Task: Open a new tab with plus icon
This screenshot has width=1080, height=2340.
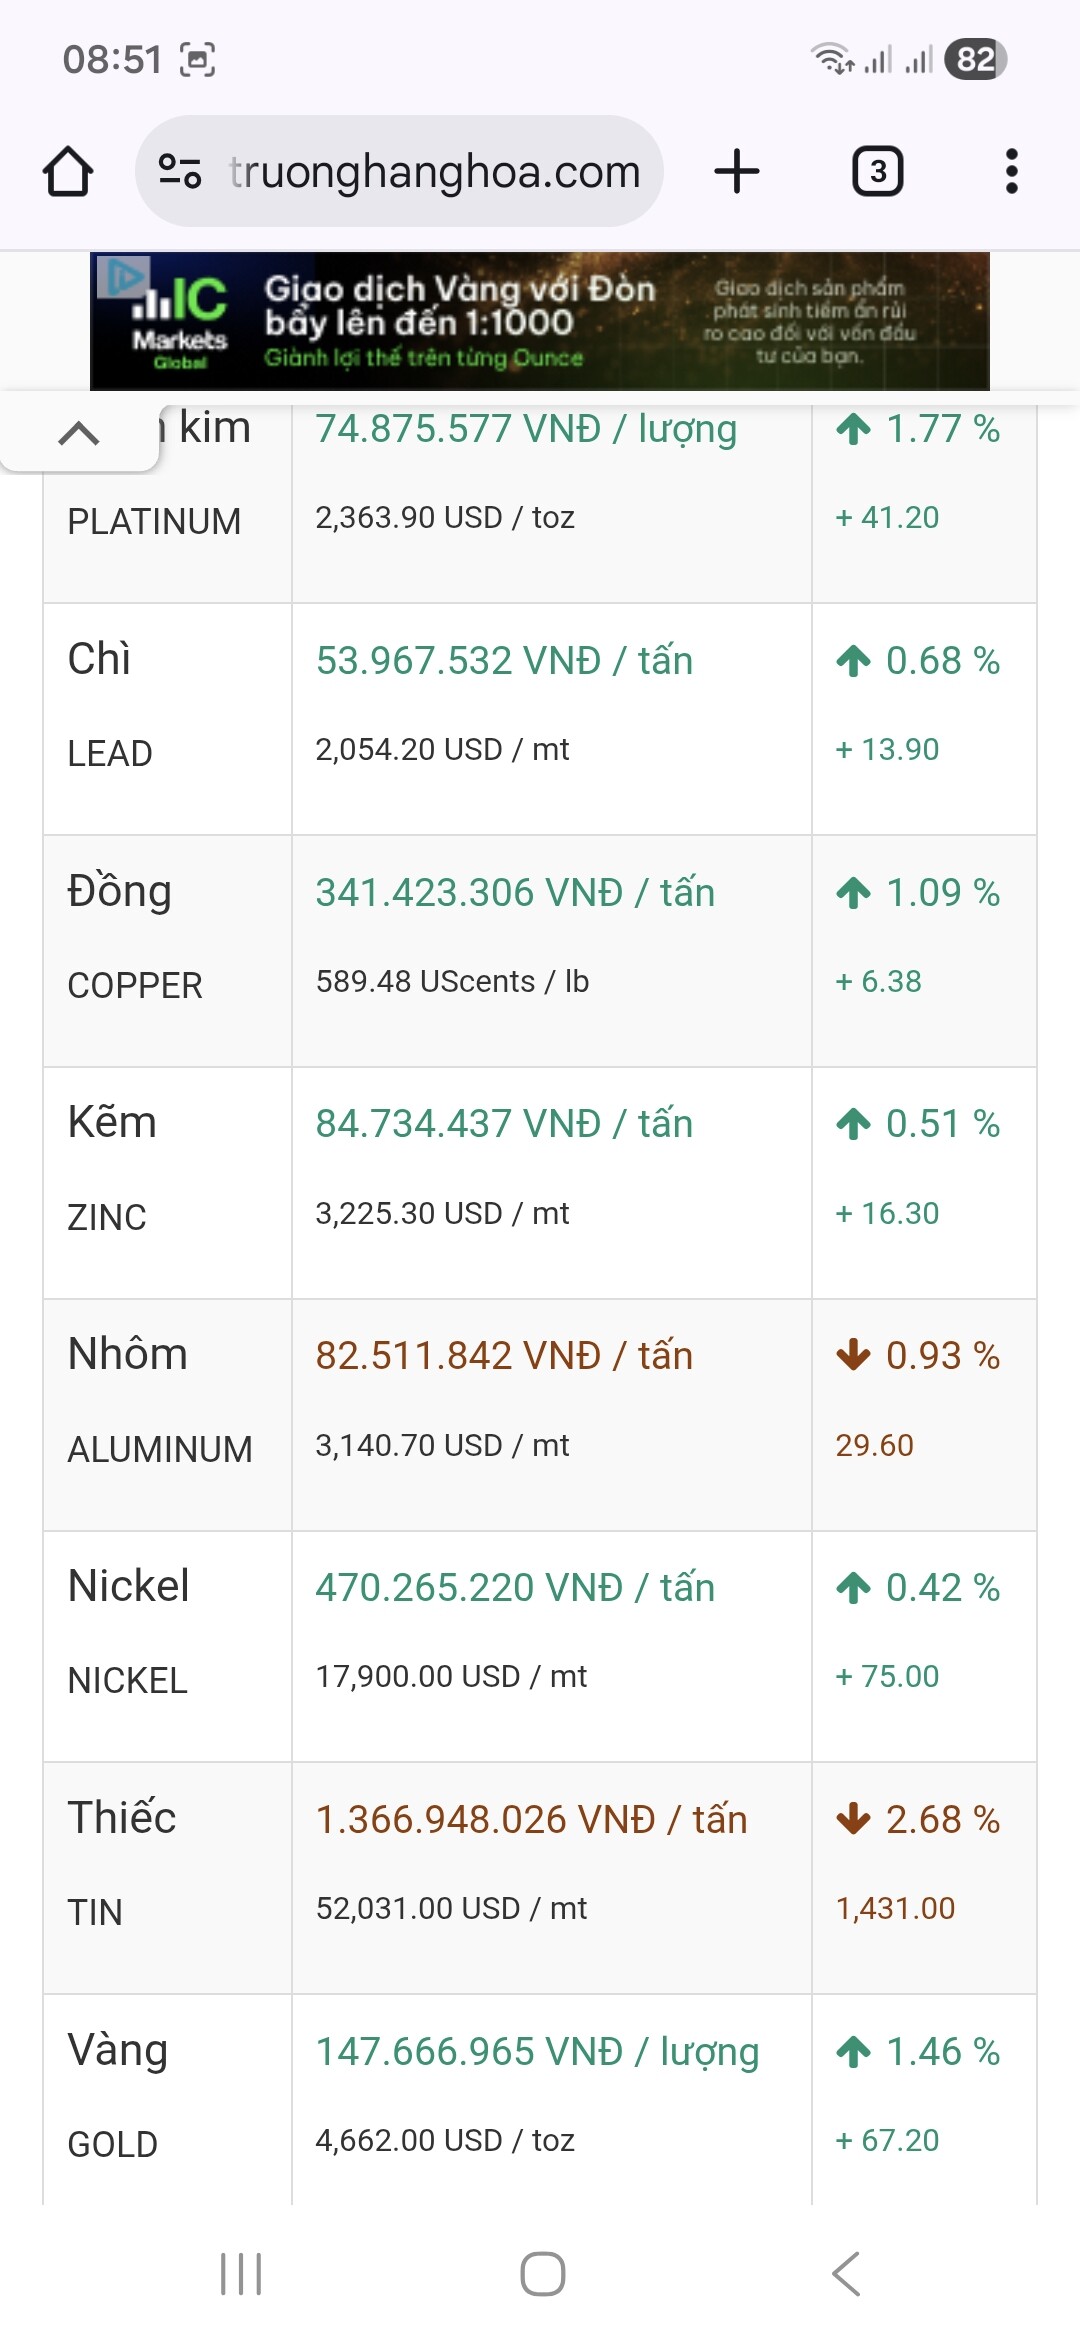Action: (737, 171)
